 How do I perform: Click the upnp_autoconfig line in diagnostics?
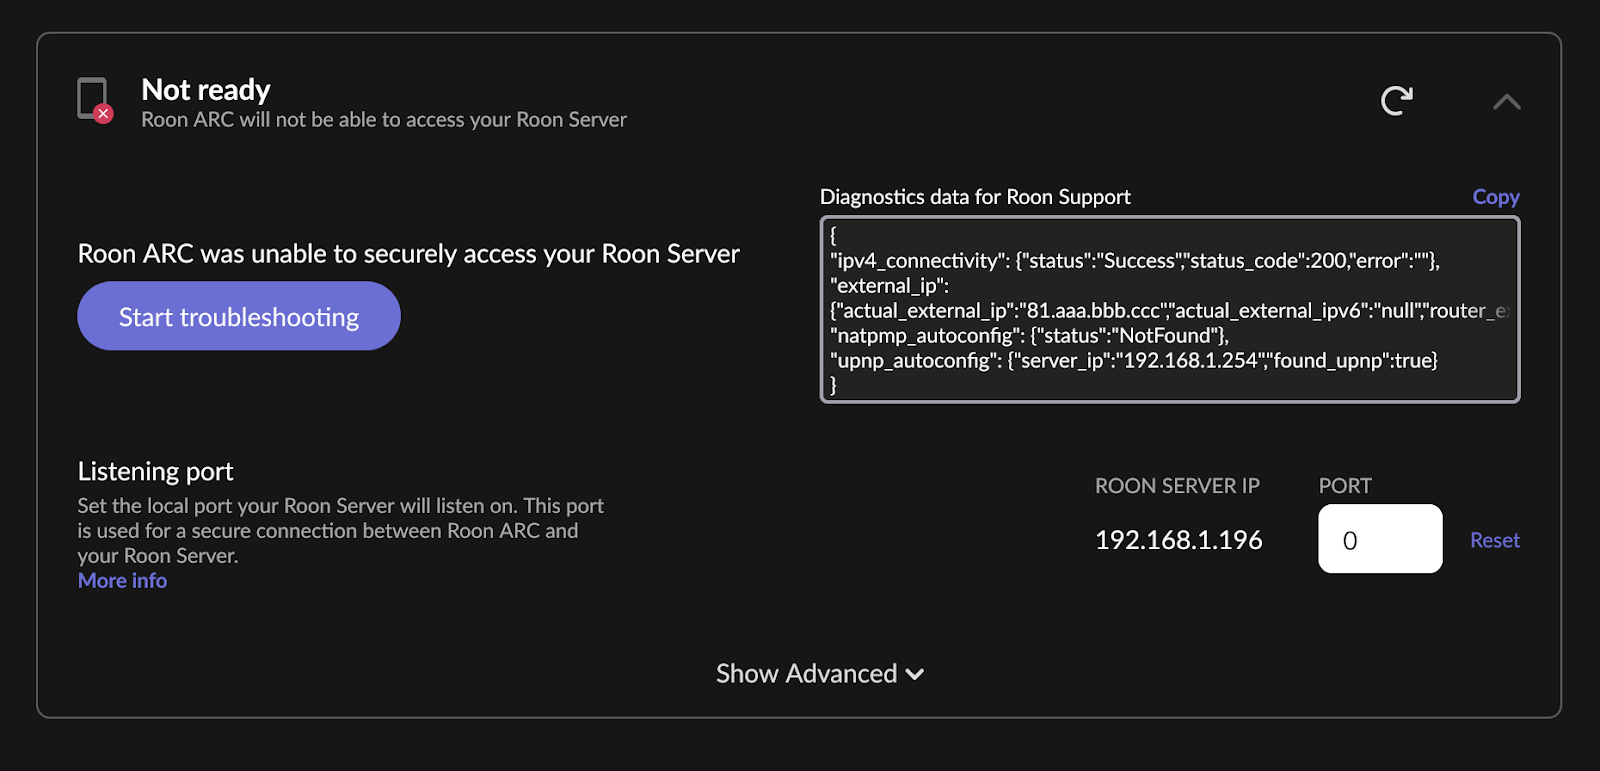[x=1133, y=361]
